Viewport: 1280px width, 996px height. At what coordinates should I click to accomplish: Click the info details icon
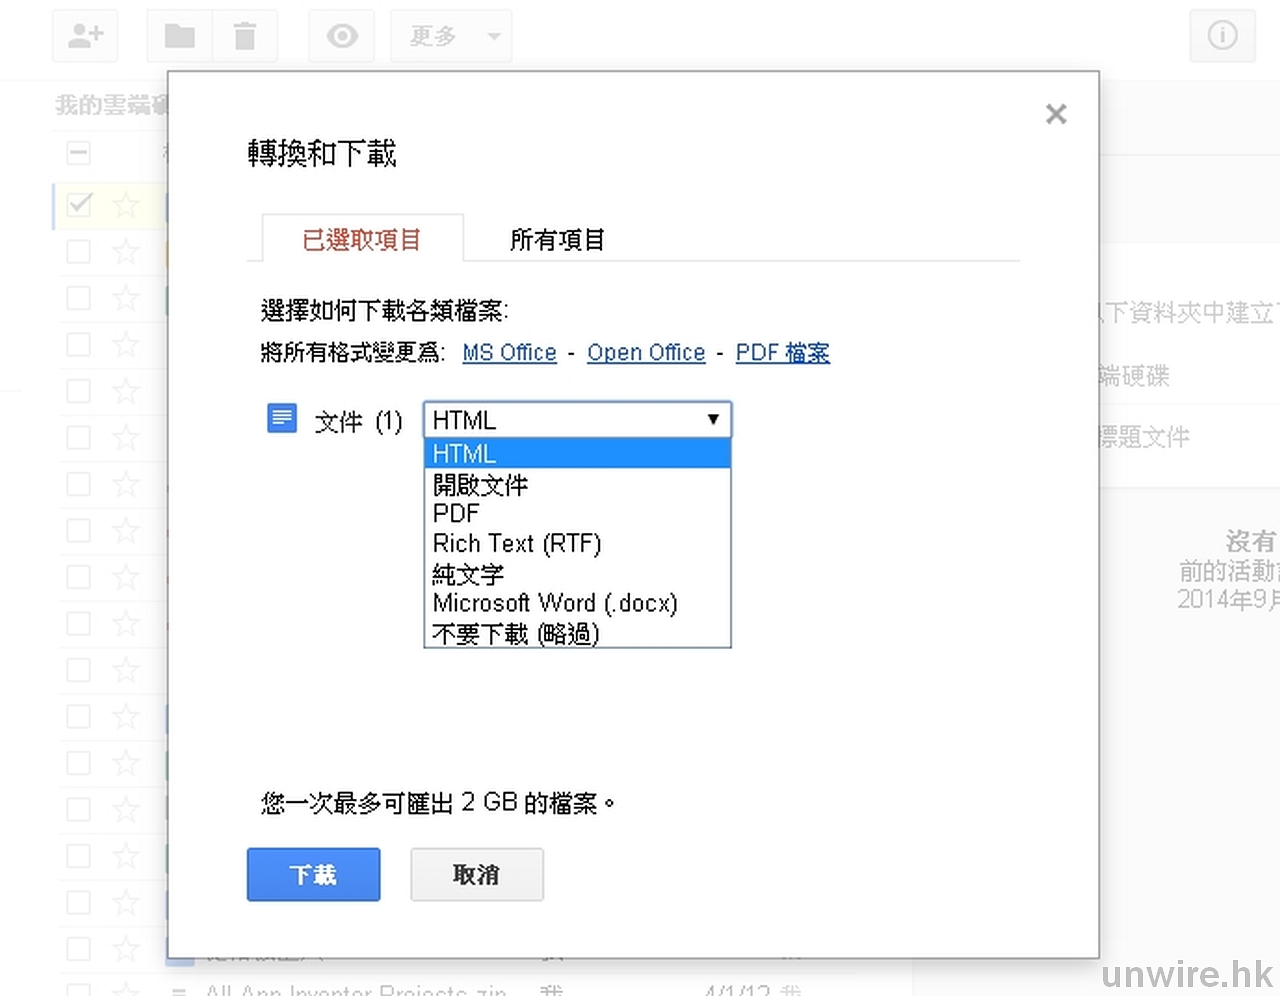(1222, 36)
